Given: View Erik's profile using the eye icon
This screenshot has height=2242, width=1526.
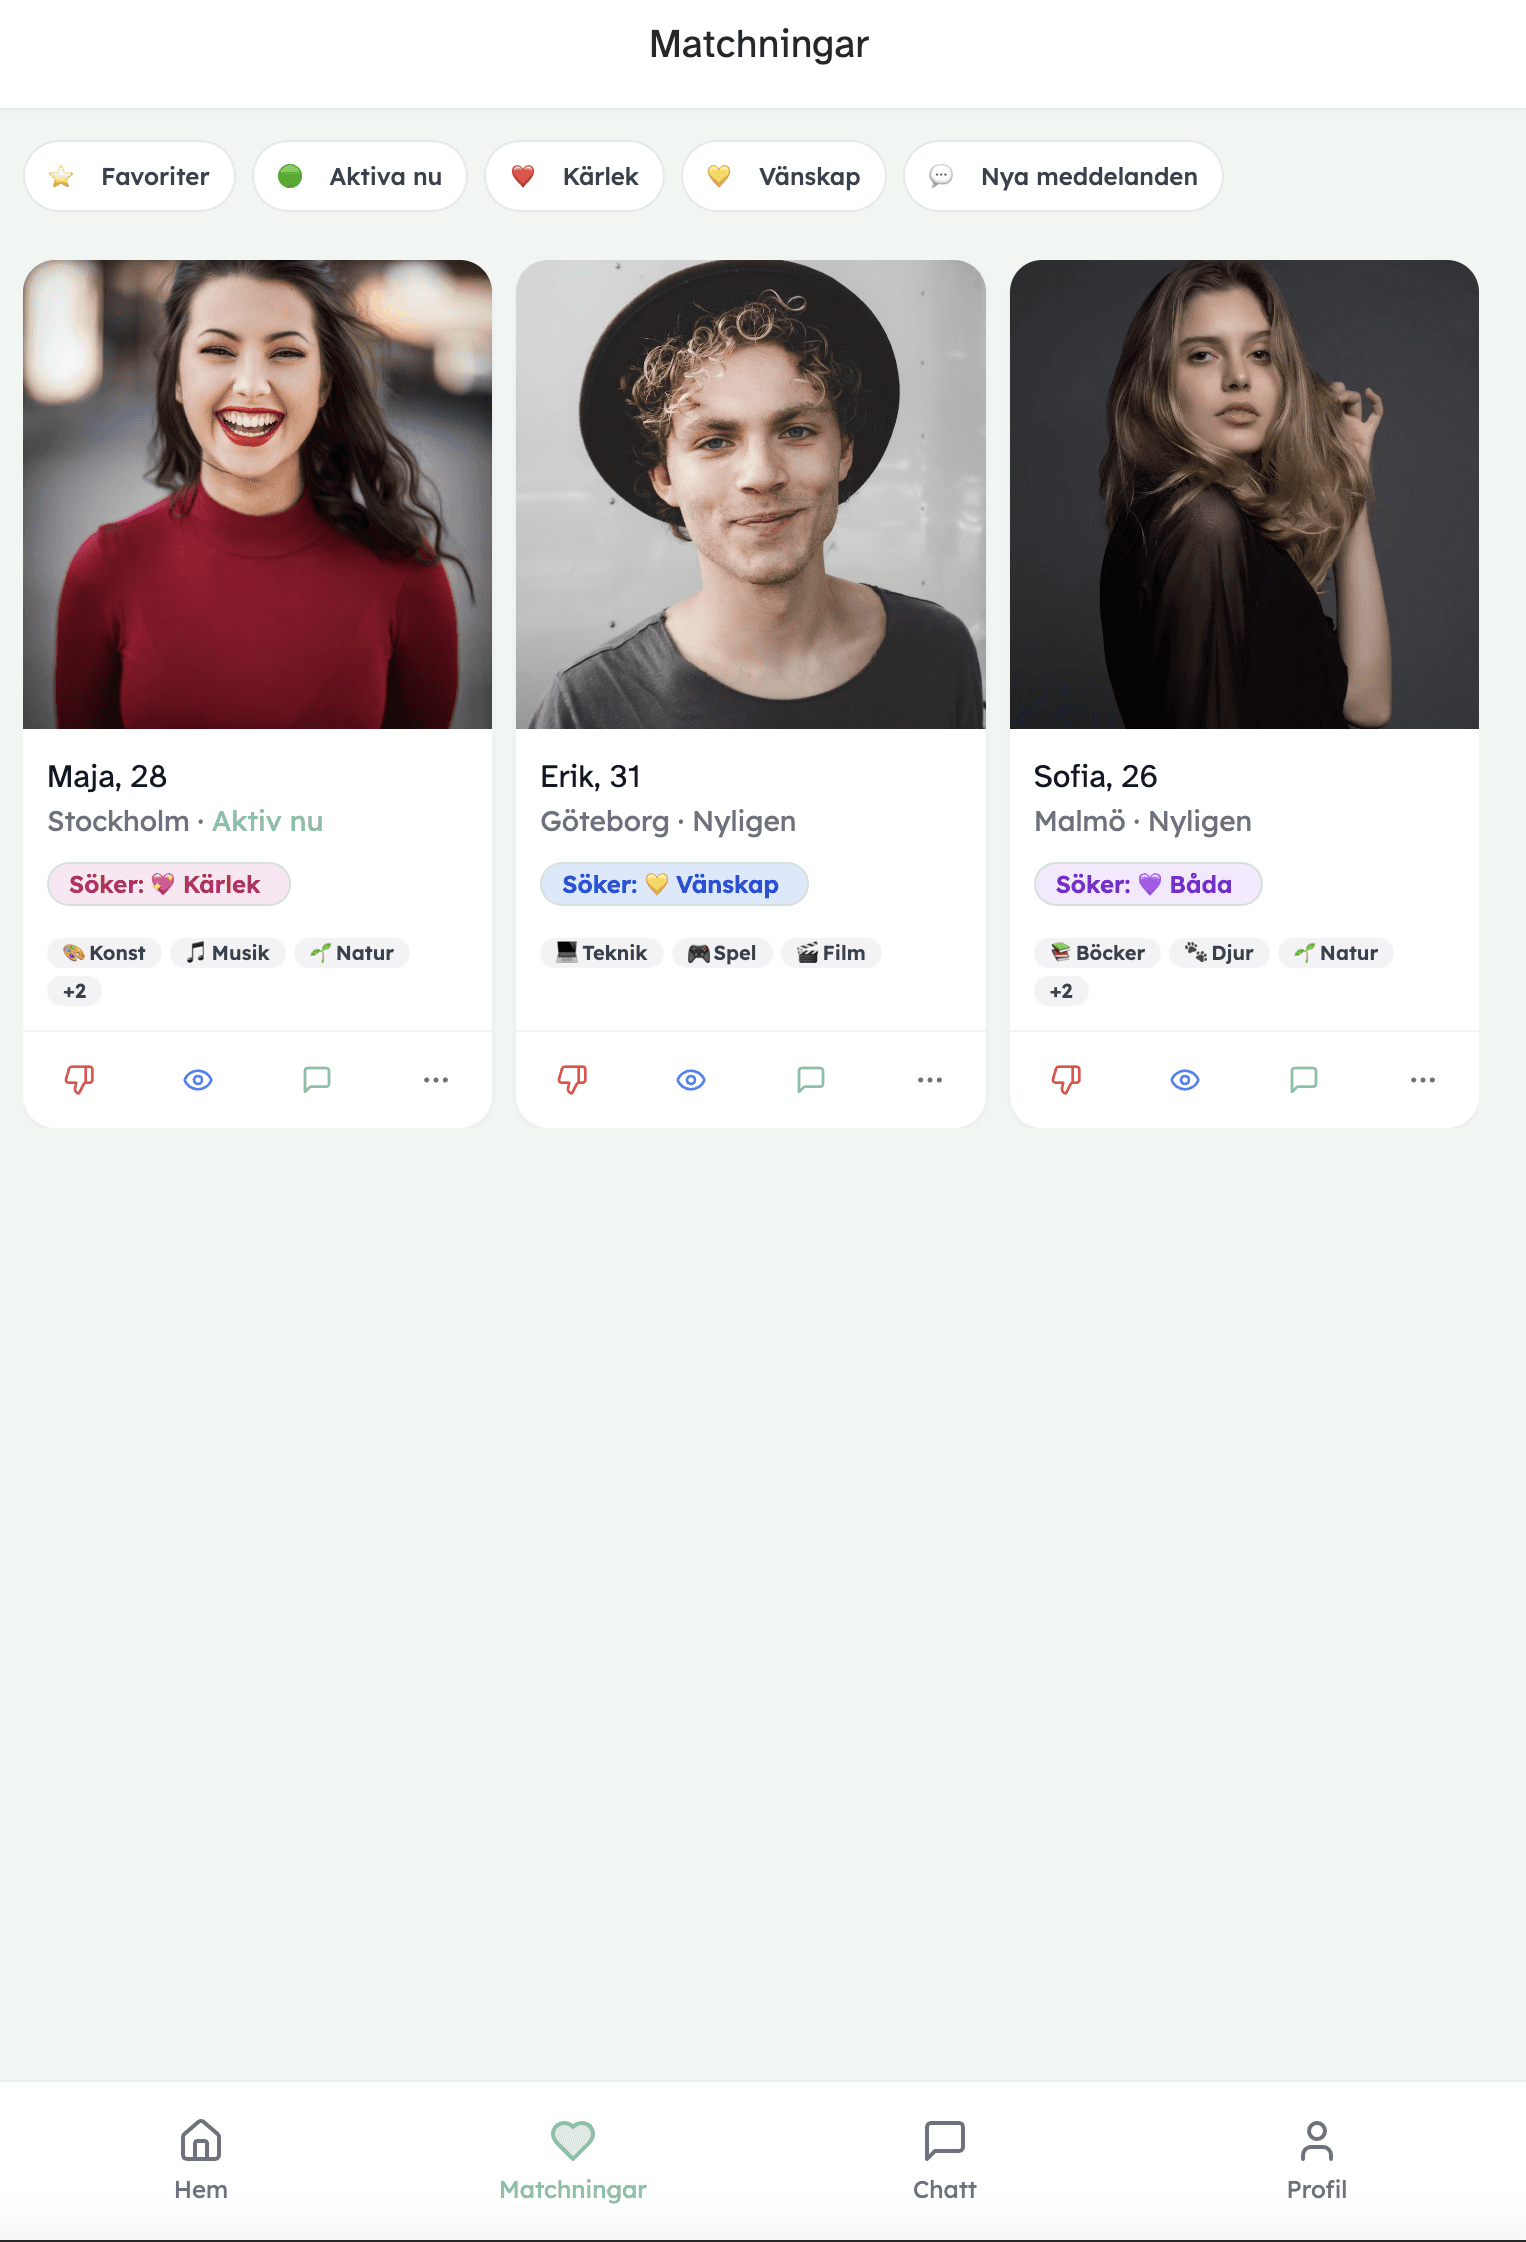Looking at the screenshot, I should (691, 1079).
